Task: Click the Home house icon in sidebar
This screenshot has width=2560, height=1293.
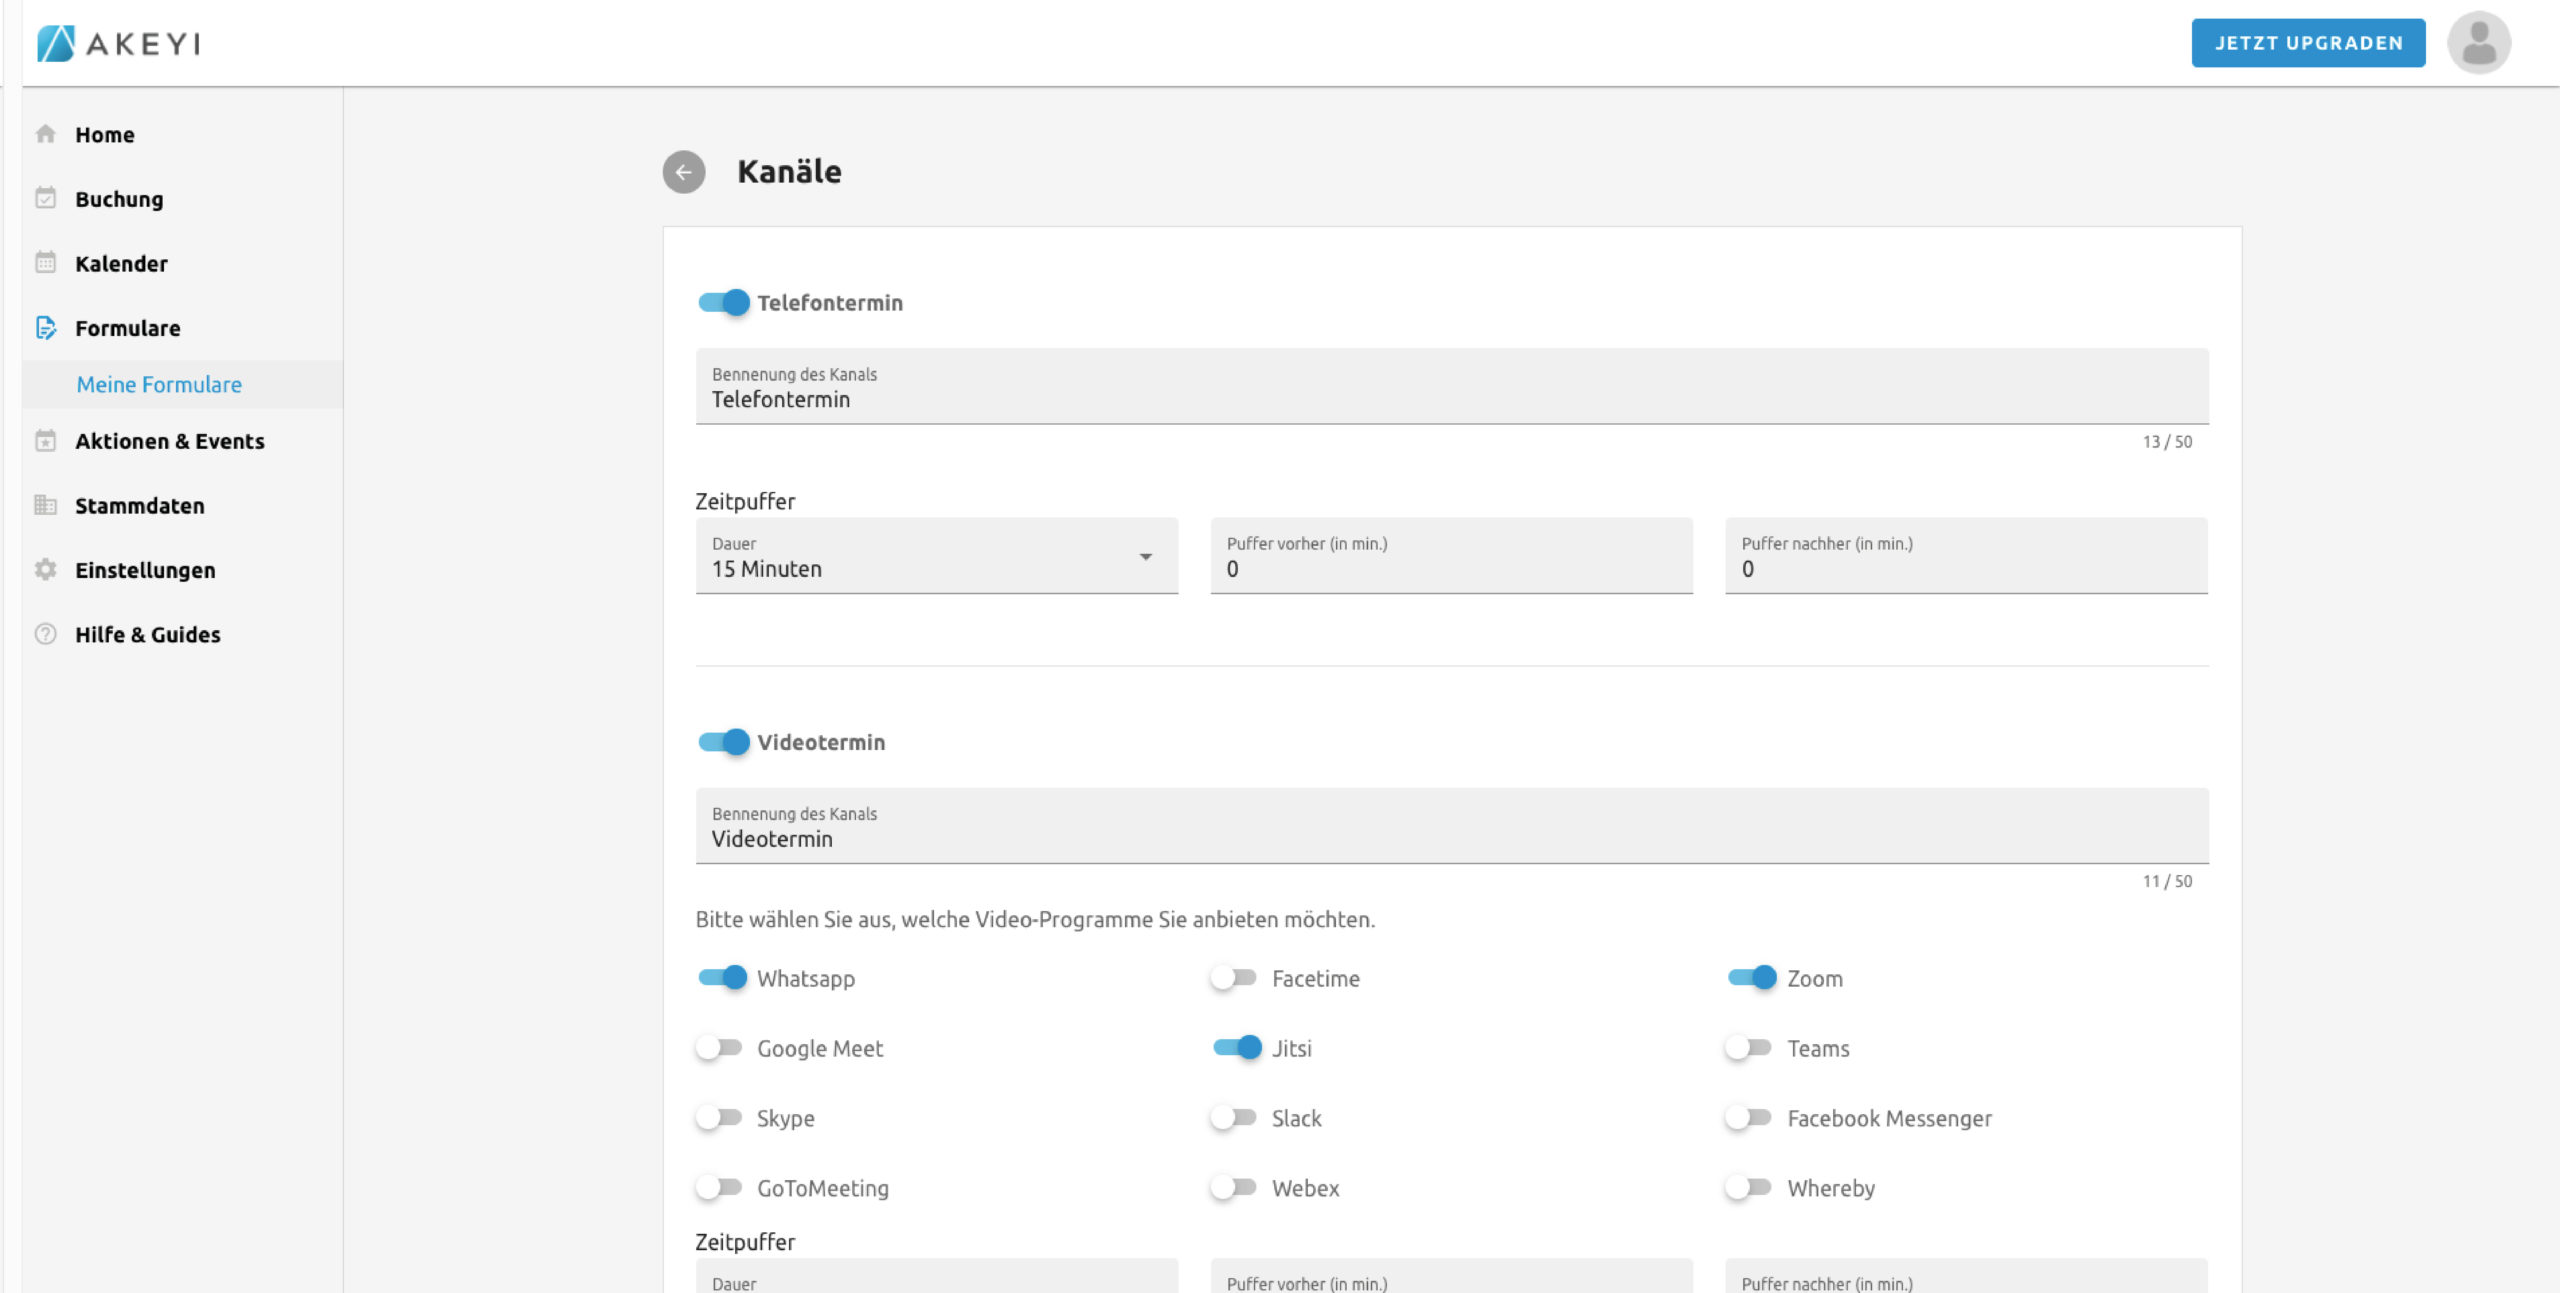Action: (x=46, y=134)
